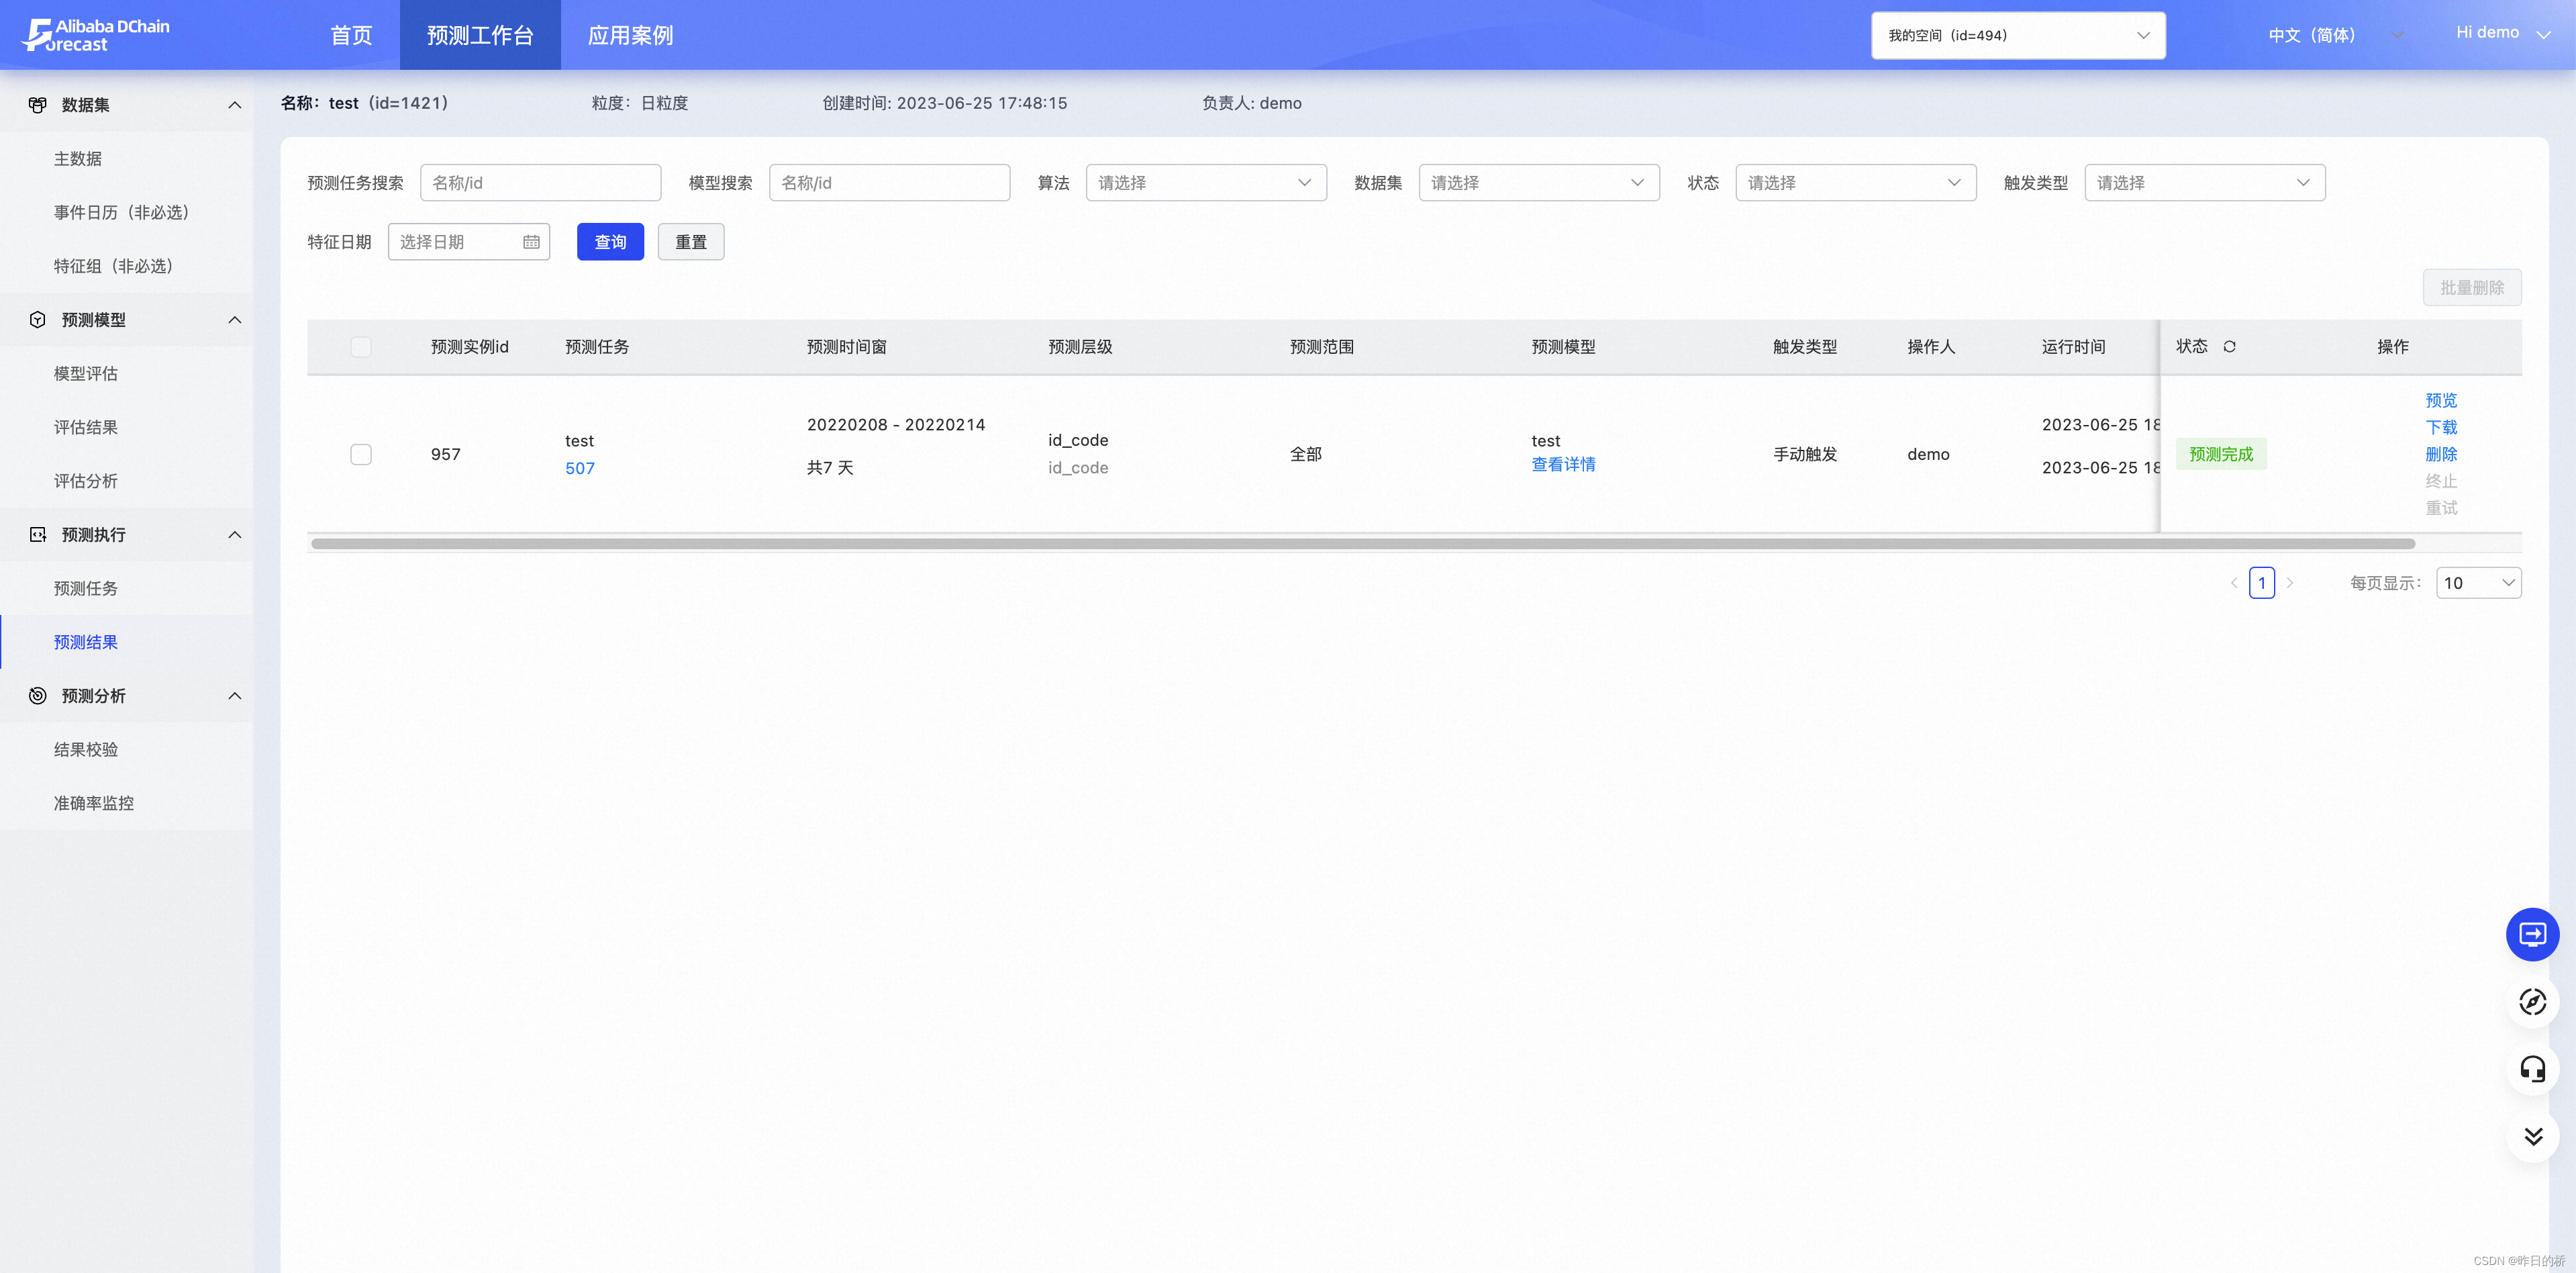Open the 数据集 filter dropdown
This screenshot has height=1273, width=2576.
click(x=1539, y=183)
